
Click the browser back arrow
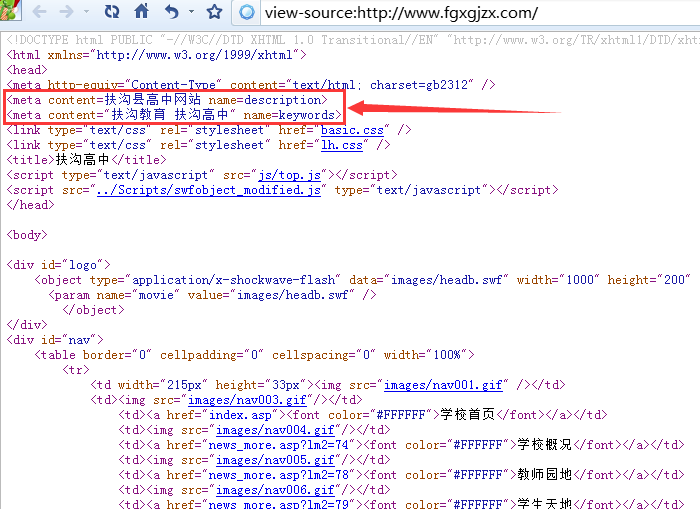point(39,12)
